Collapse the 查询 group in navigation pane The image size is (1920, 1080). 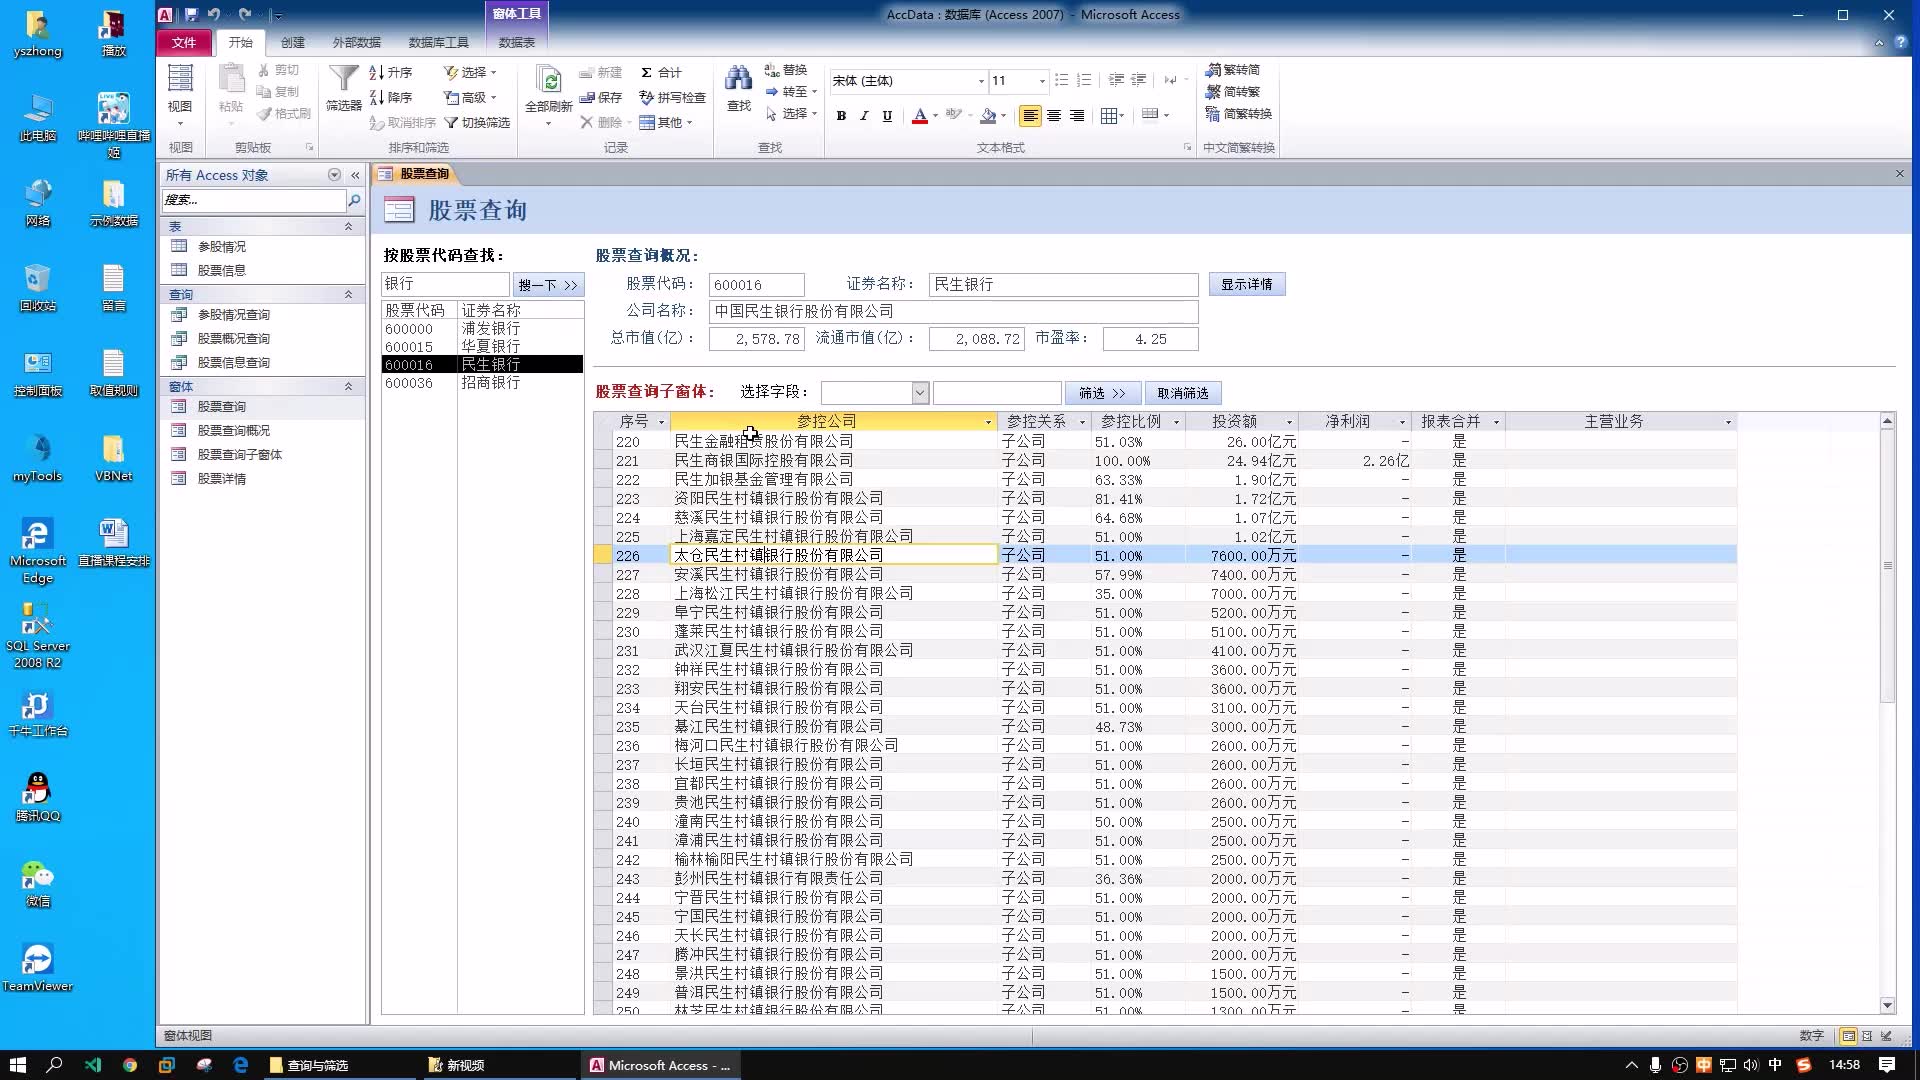(x=348, y=294)
